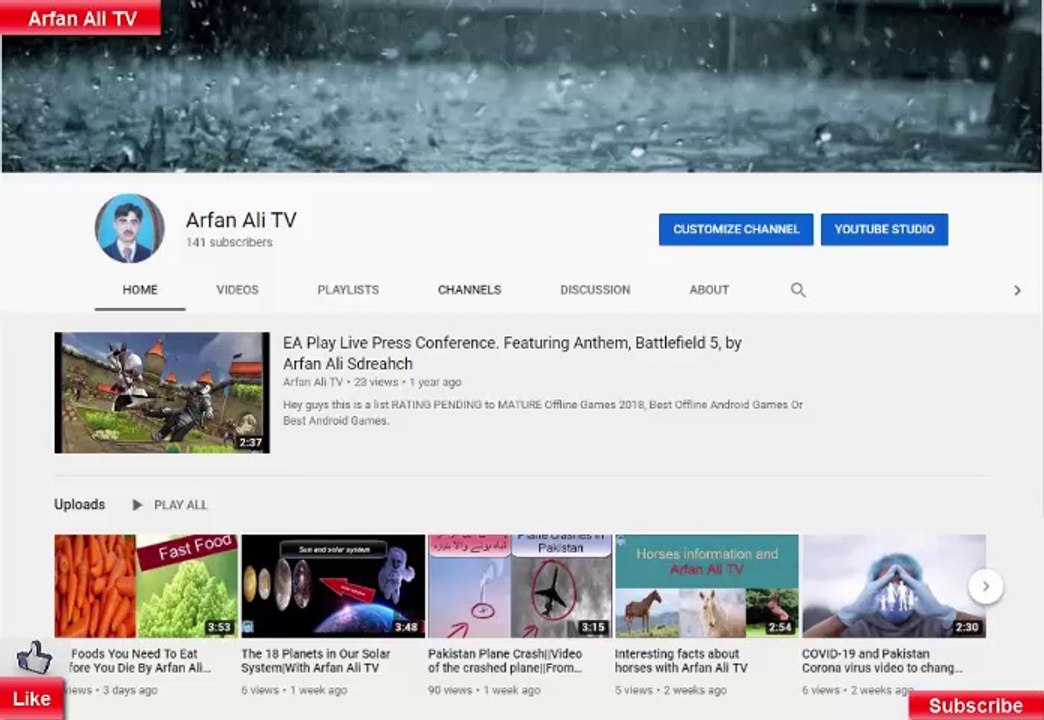Click the Play All triangle icon
Image resolution: width=1044 pixels, height=720 pixels.
click(x=137, y=505)
